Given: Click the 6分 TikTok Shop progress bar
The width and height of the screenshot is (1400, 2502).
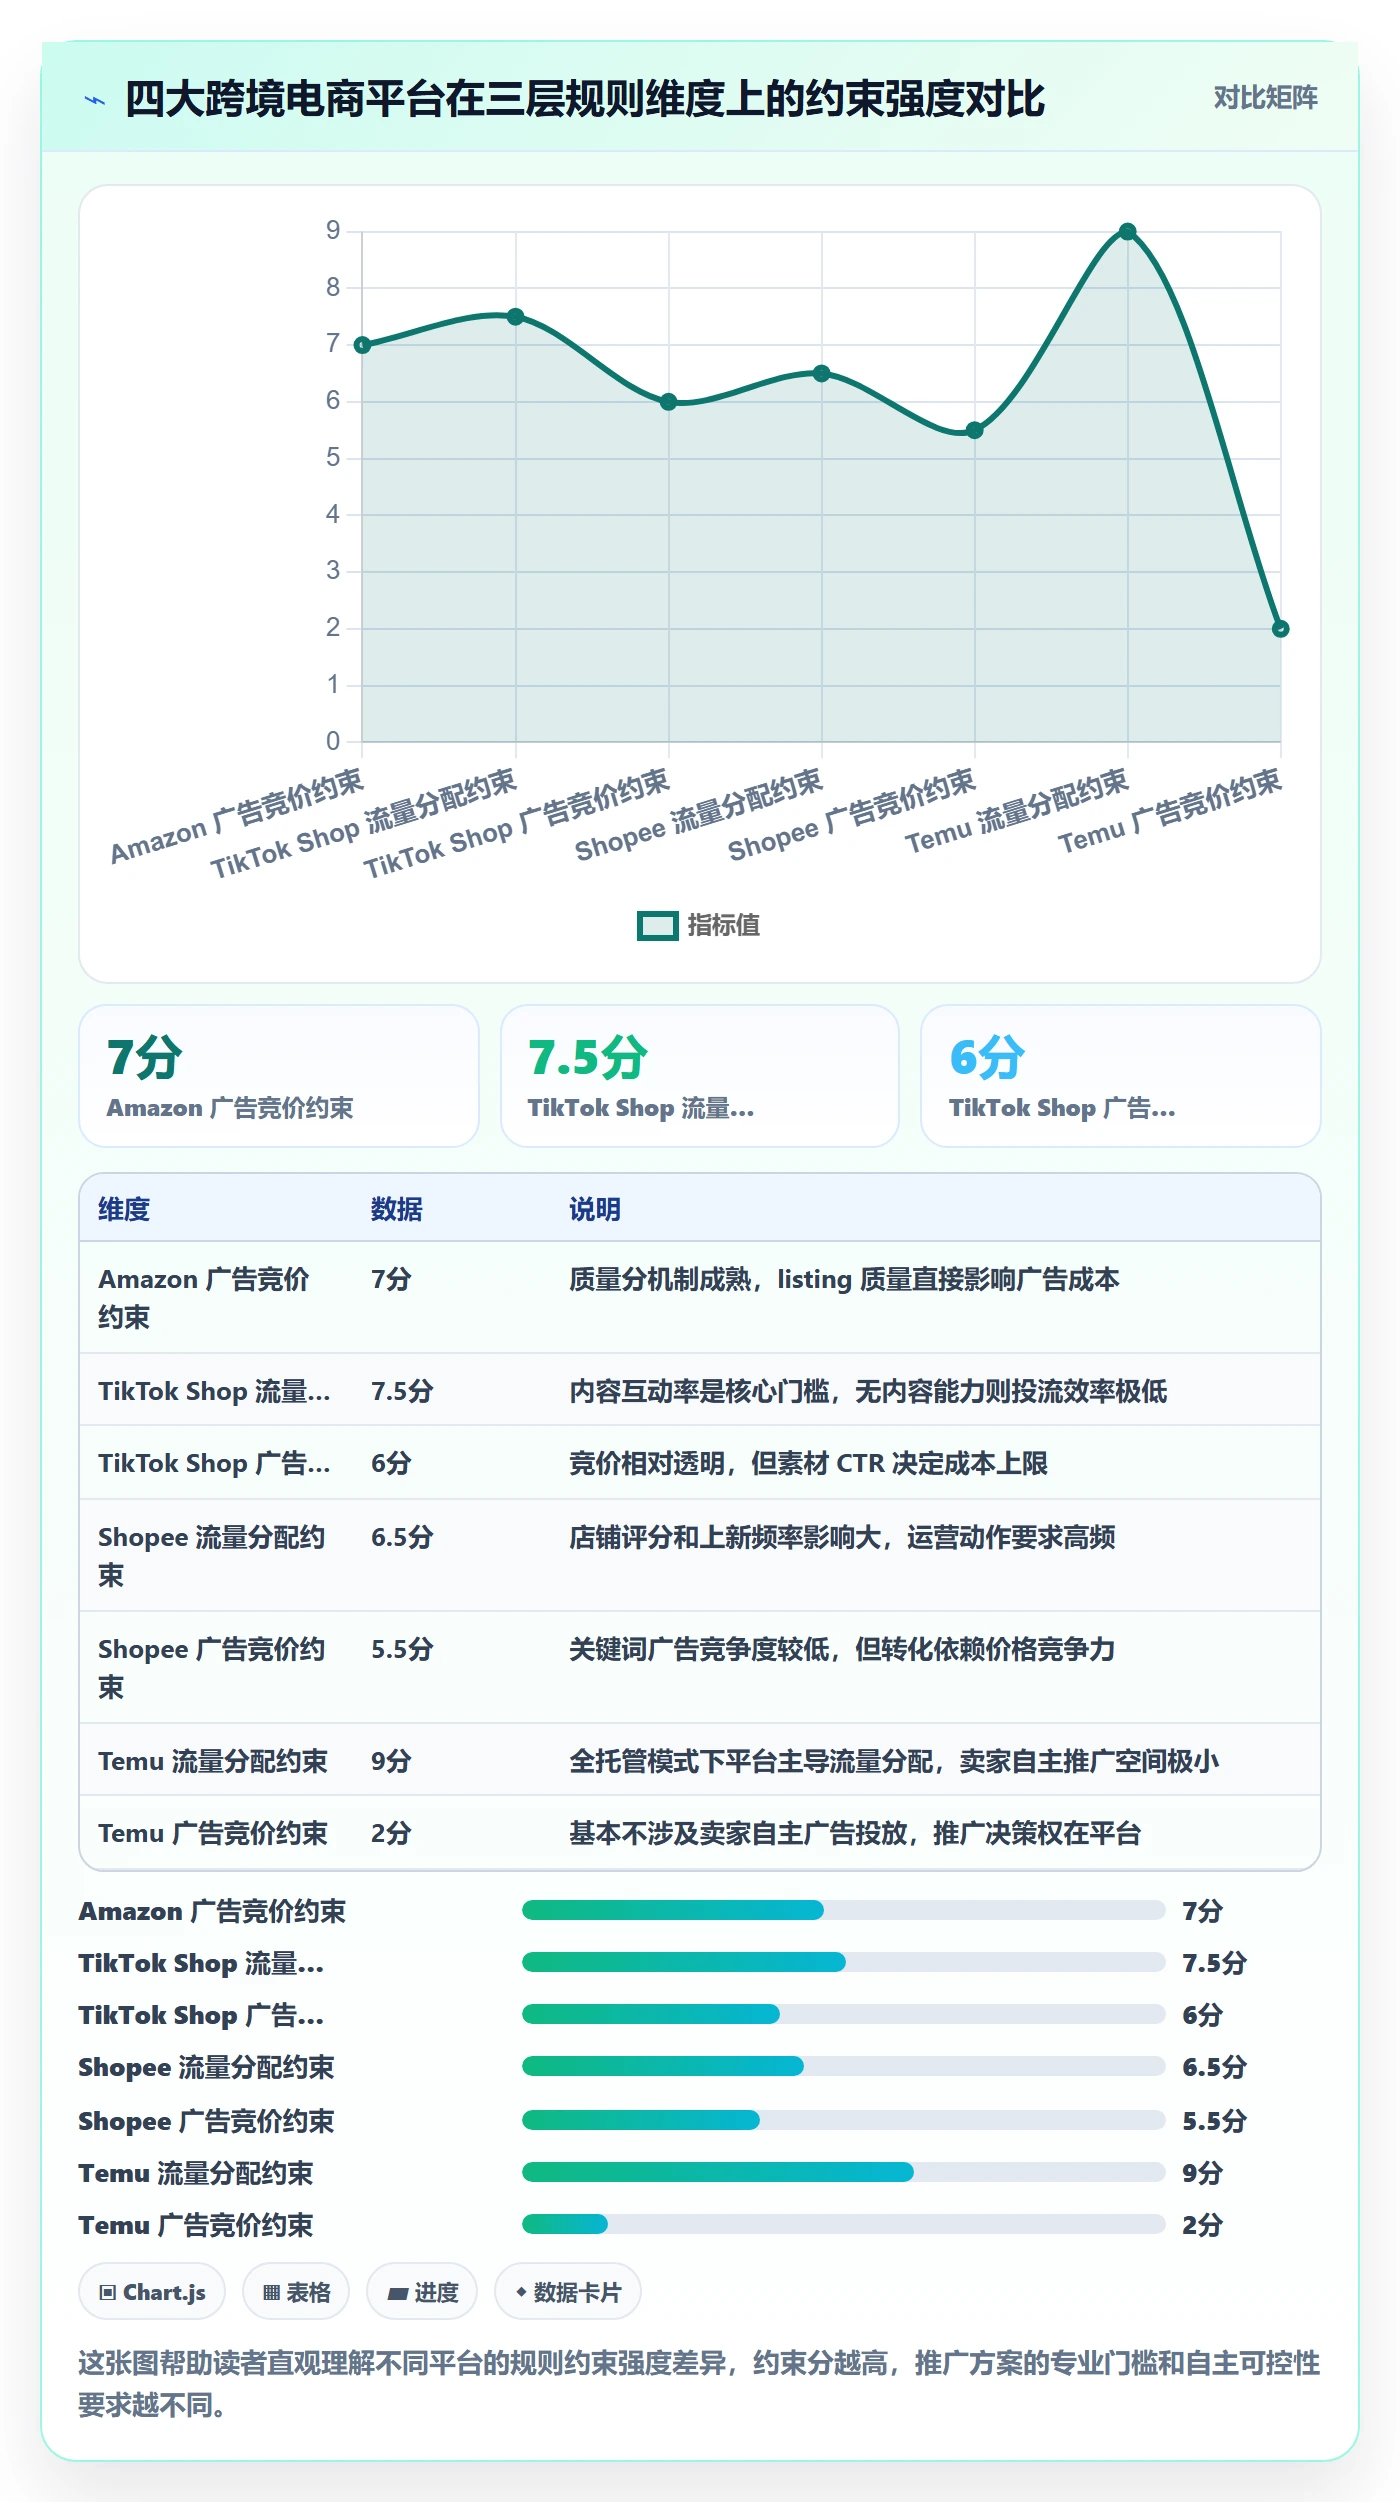Looking at the screenshot, I should click(844, 2014).
